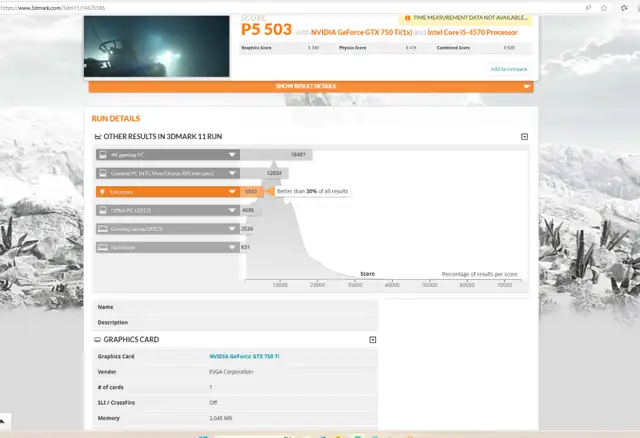The width and height of the screenshot is (640, 438).
Task: Click the RUN DETAILS heading
Action: click(x=116, y=119)
